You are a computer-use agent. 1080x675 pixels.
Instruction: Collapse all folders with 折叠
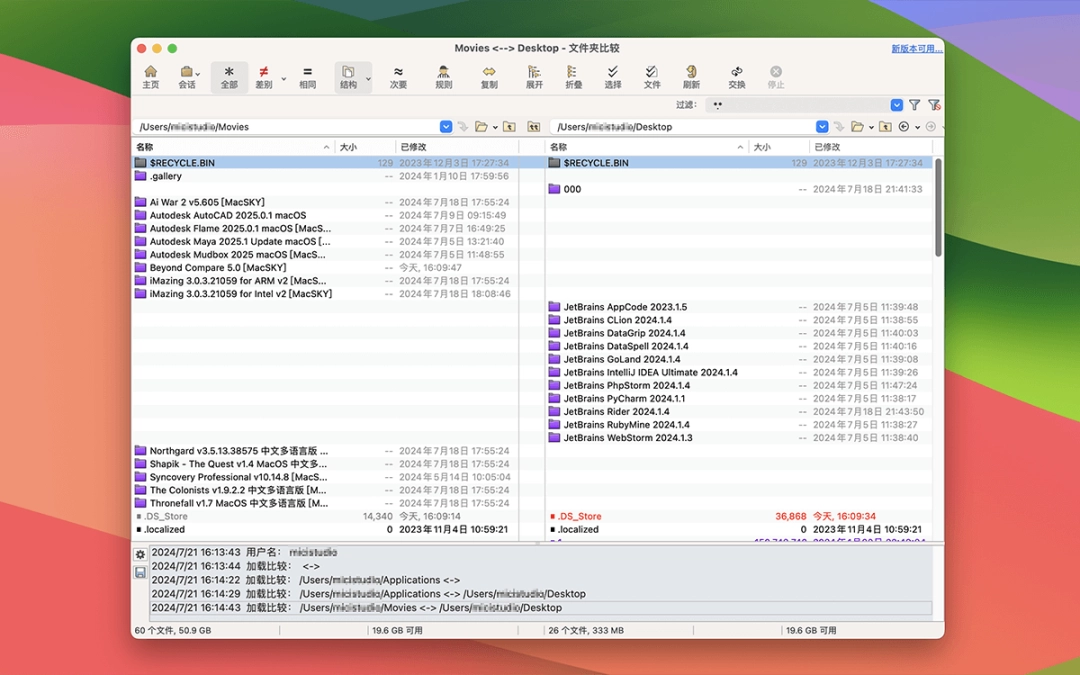tap(573, 77)
